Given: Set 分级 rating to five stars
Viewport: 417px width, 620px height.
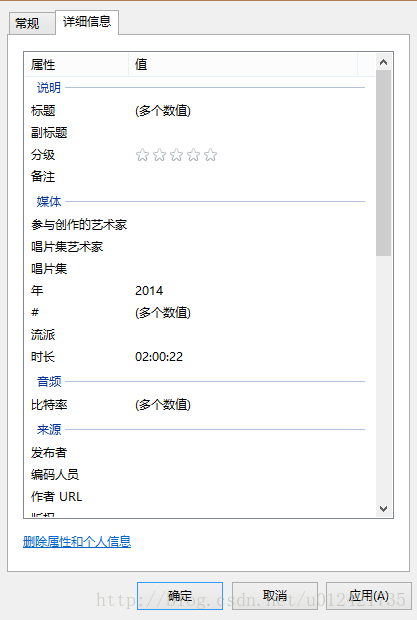Looking at the screenshot, I should (210, 155).
